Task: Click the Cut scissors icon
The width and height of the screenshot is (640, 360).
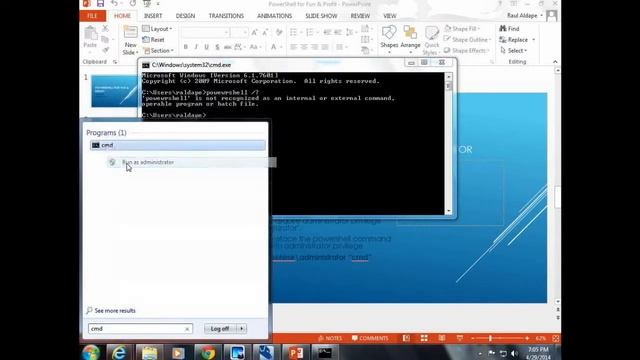Action: coord(105,29)
